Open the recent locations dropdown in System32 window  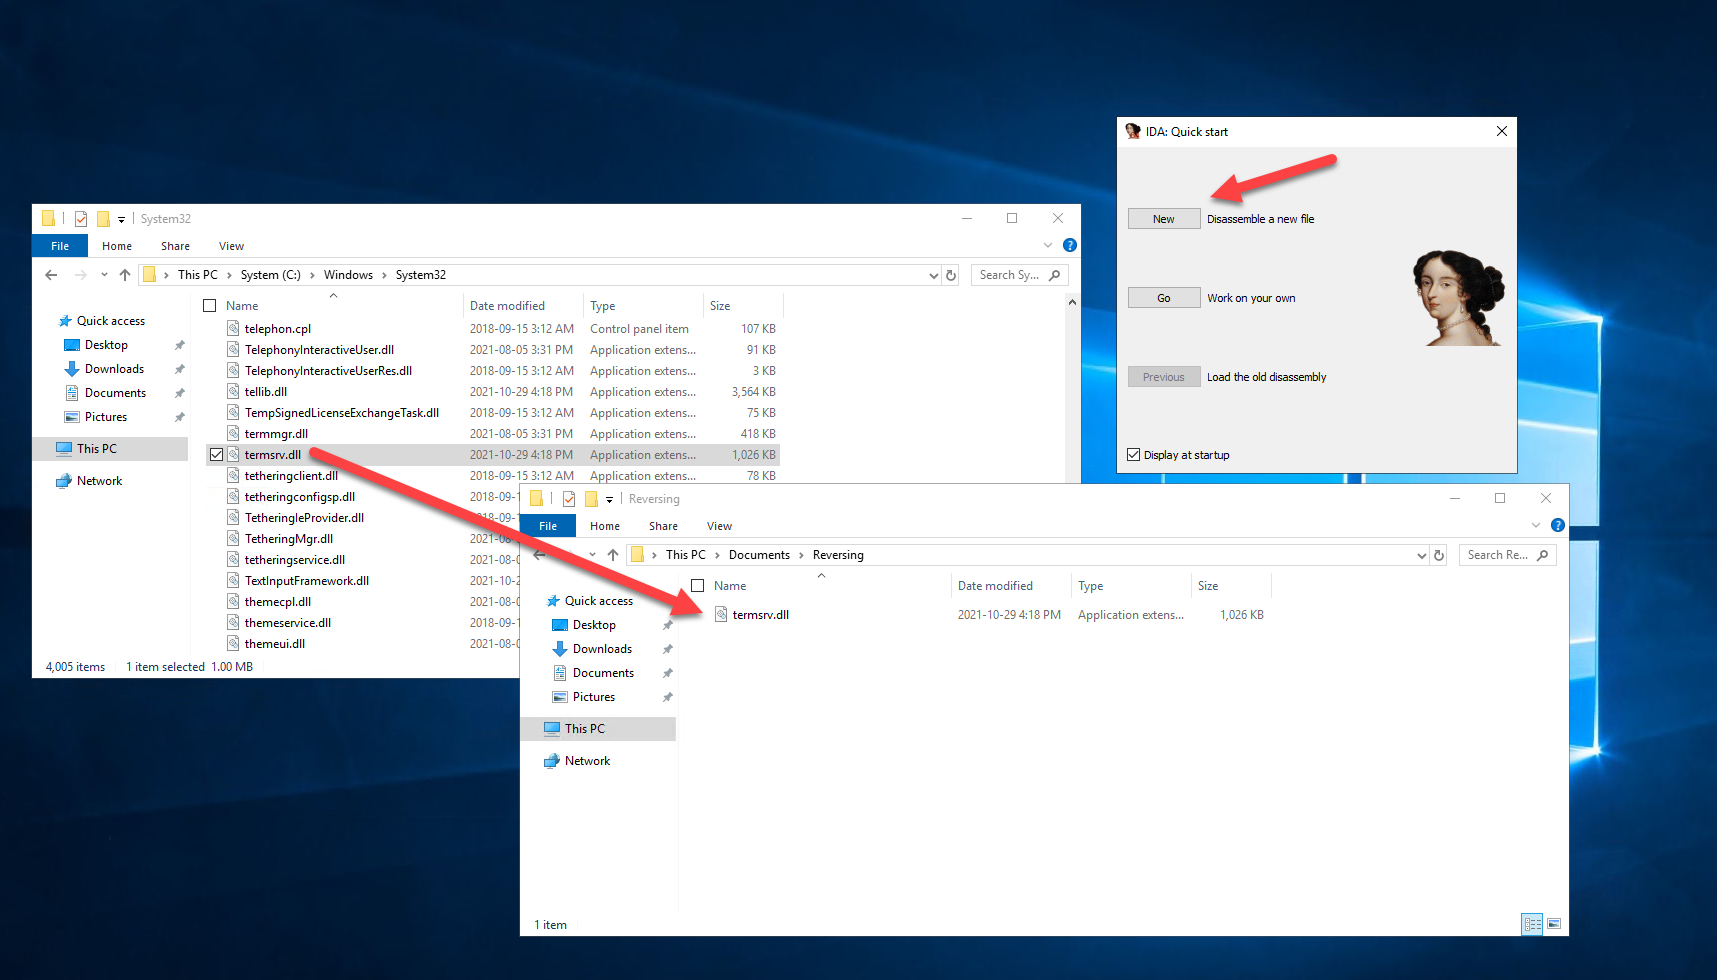(x=104, y=275)
